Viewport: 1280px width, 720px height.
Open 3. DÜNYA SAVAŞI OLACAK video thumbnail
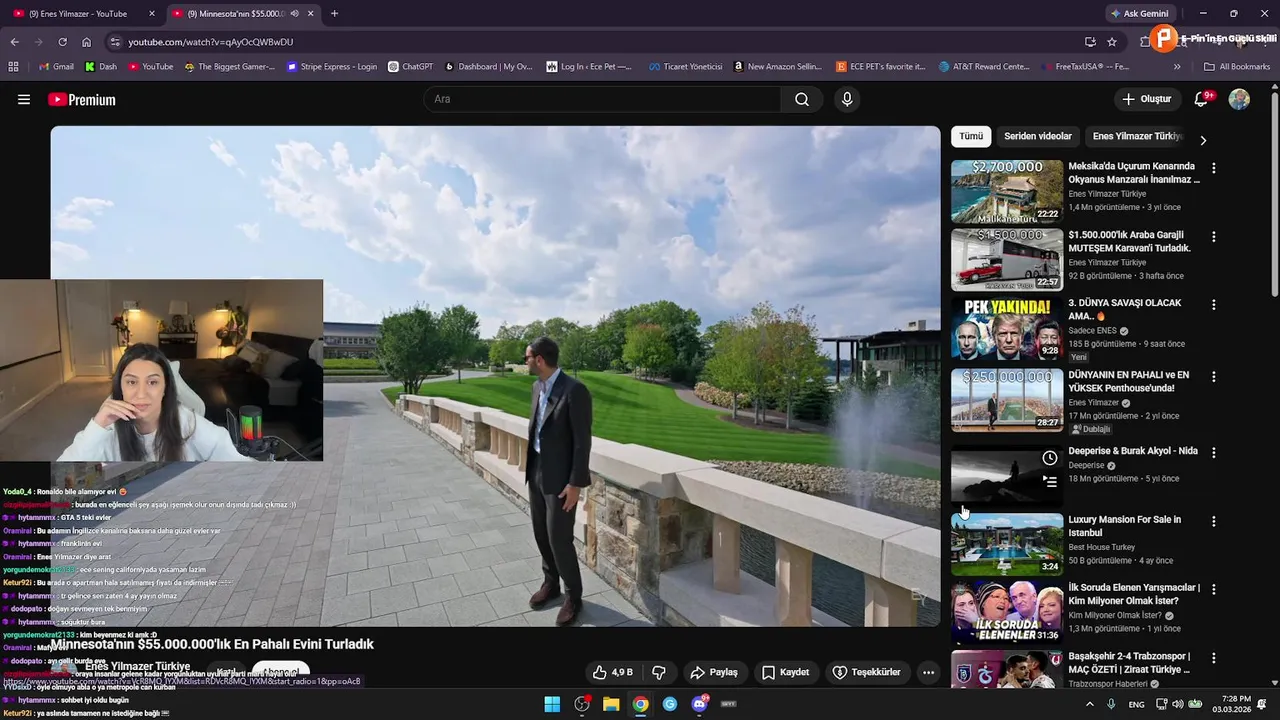pos(1007,328)
